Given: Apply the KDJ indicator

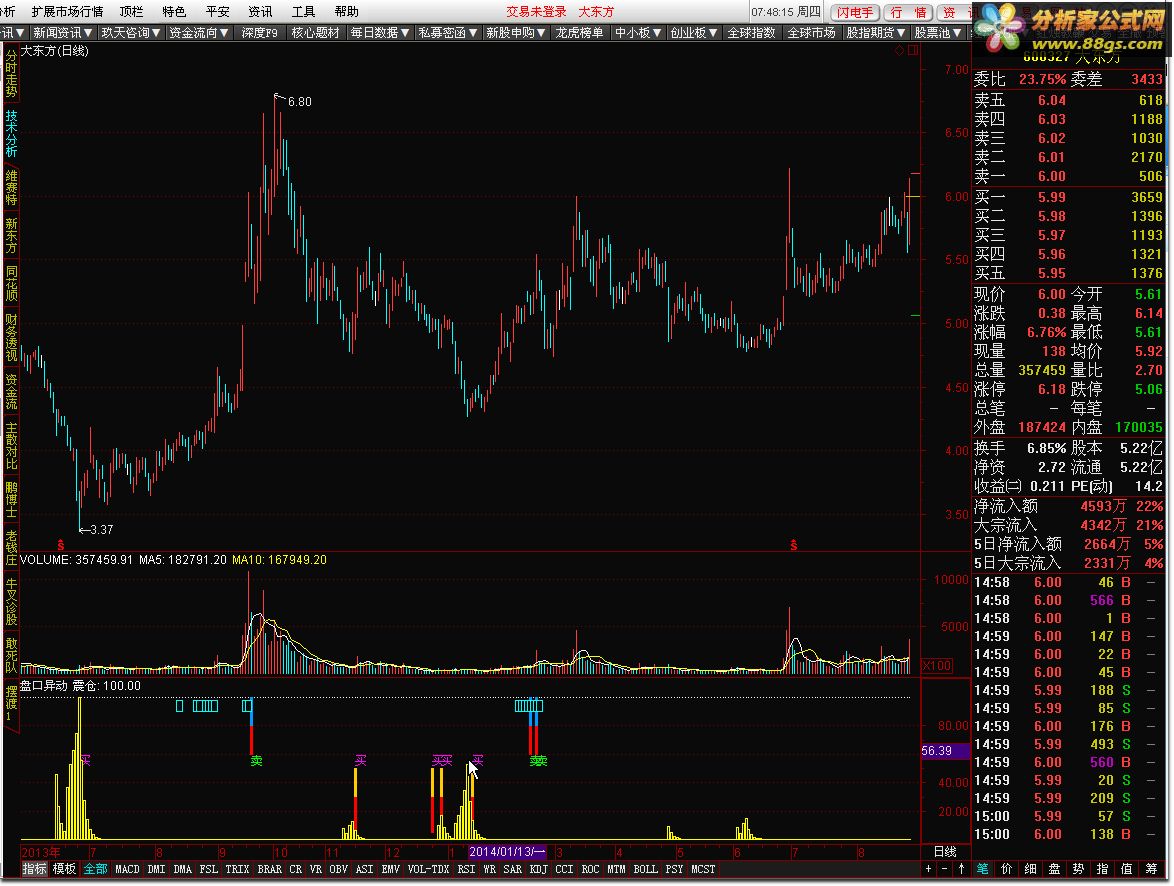Looking at the screenshot, I should point(538,869).
